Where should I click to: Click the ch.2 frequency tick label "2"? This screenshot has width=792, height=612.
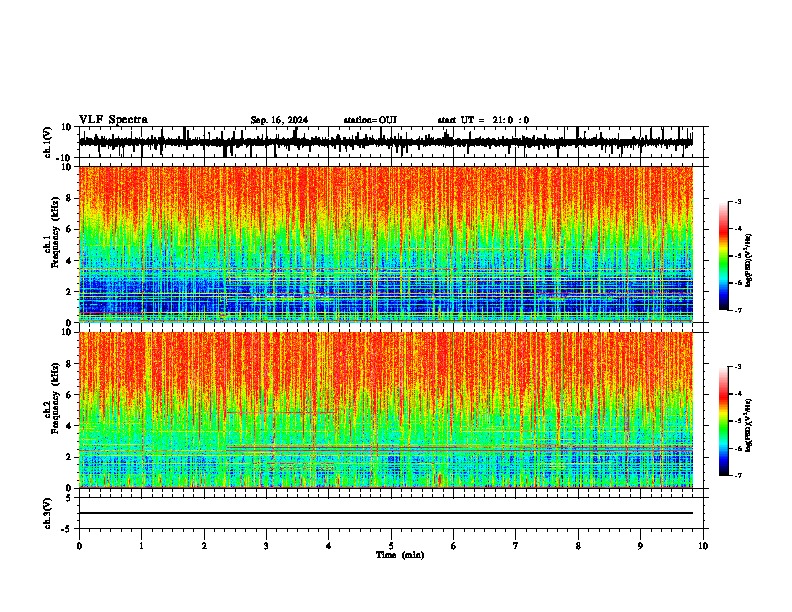69,457
